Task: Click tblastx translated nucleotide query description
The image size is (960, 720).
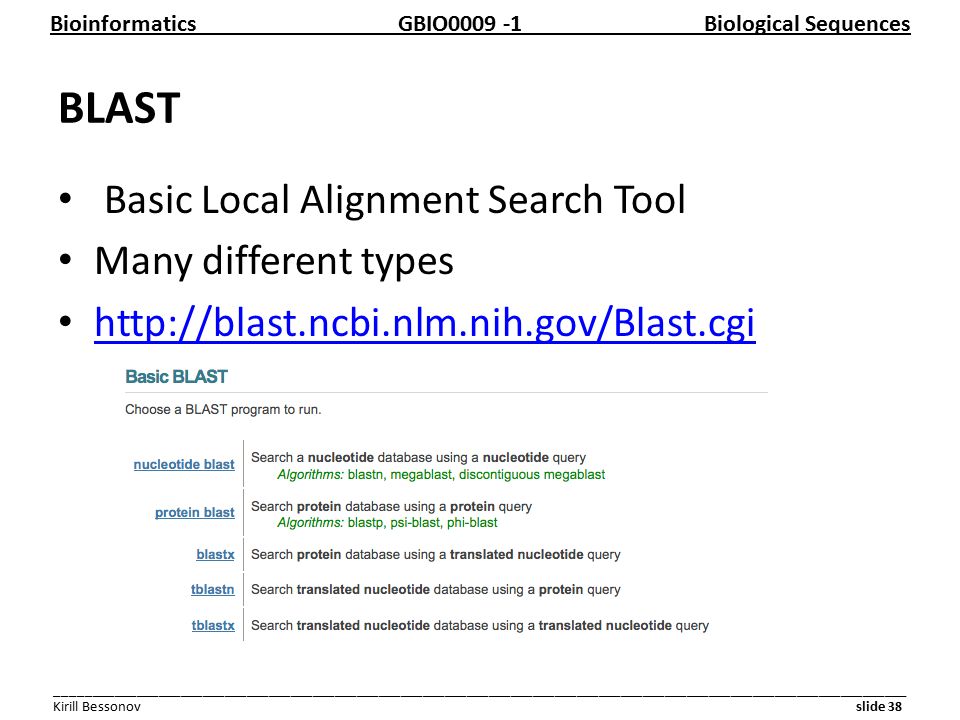Action: coord(479,625)
